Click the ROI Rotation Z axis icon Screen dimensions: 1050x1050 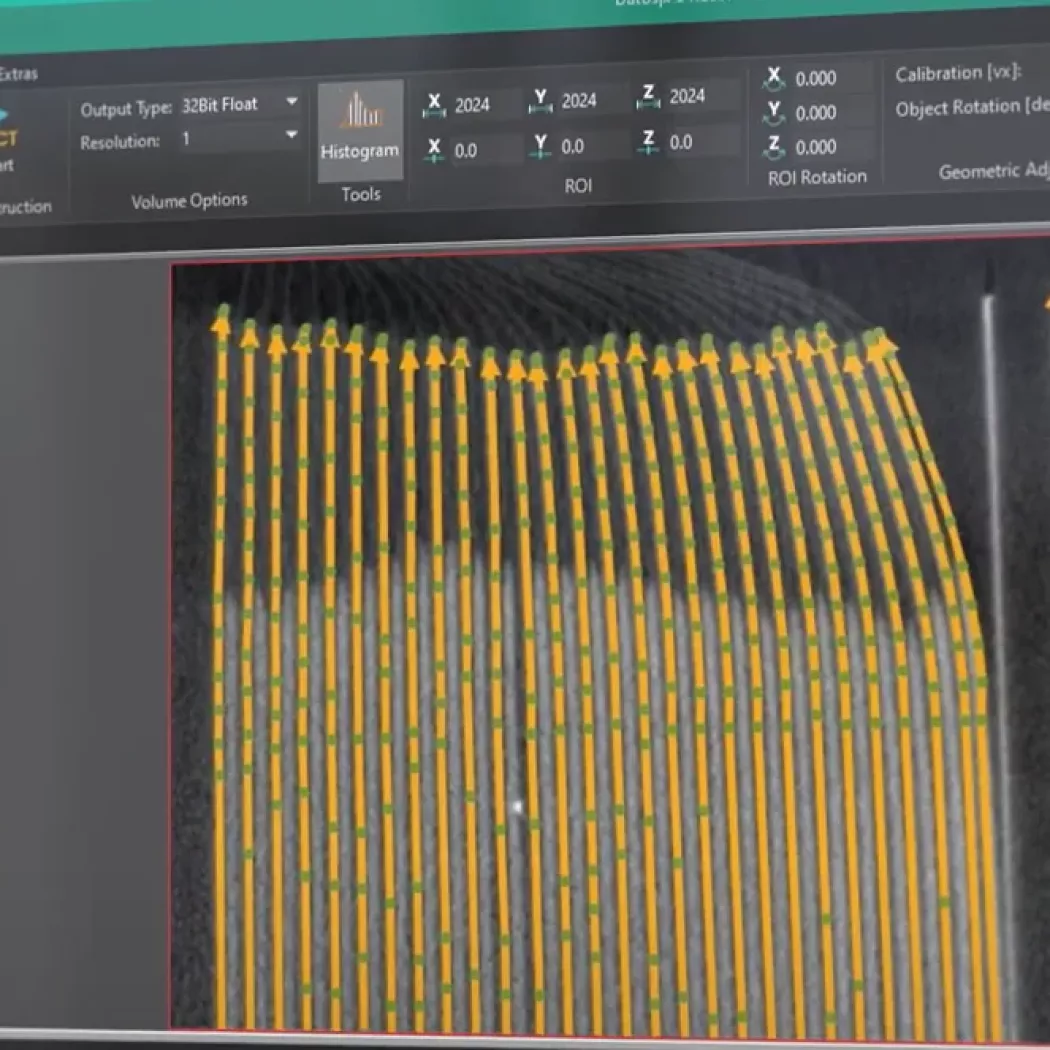point(773,147)
